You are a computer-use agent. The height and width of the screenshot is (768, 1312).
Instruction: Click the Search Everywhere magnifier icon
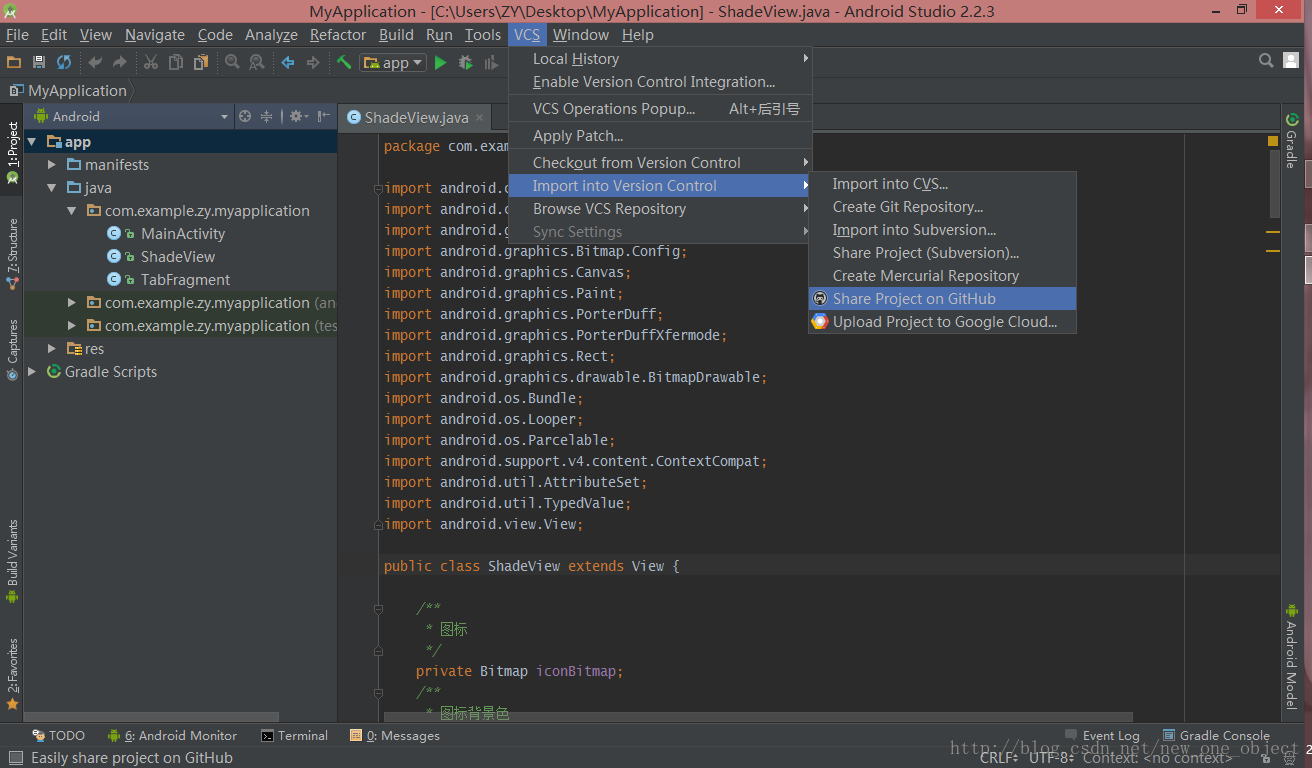(x=1266, y=61)
